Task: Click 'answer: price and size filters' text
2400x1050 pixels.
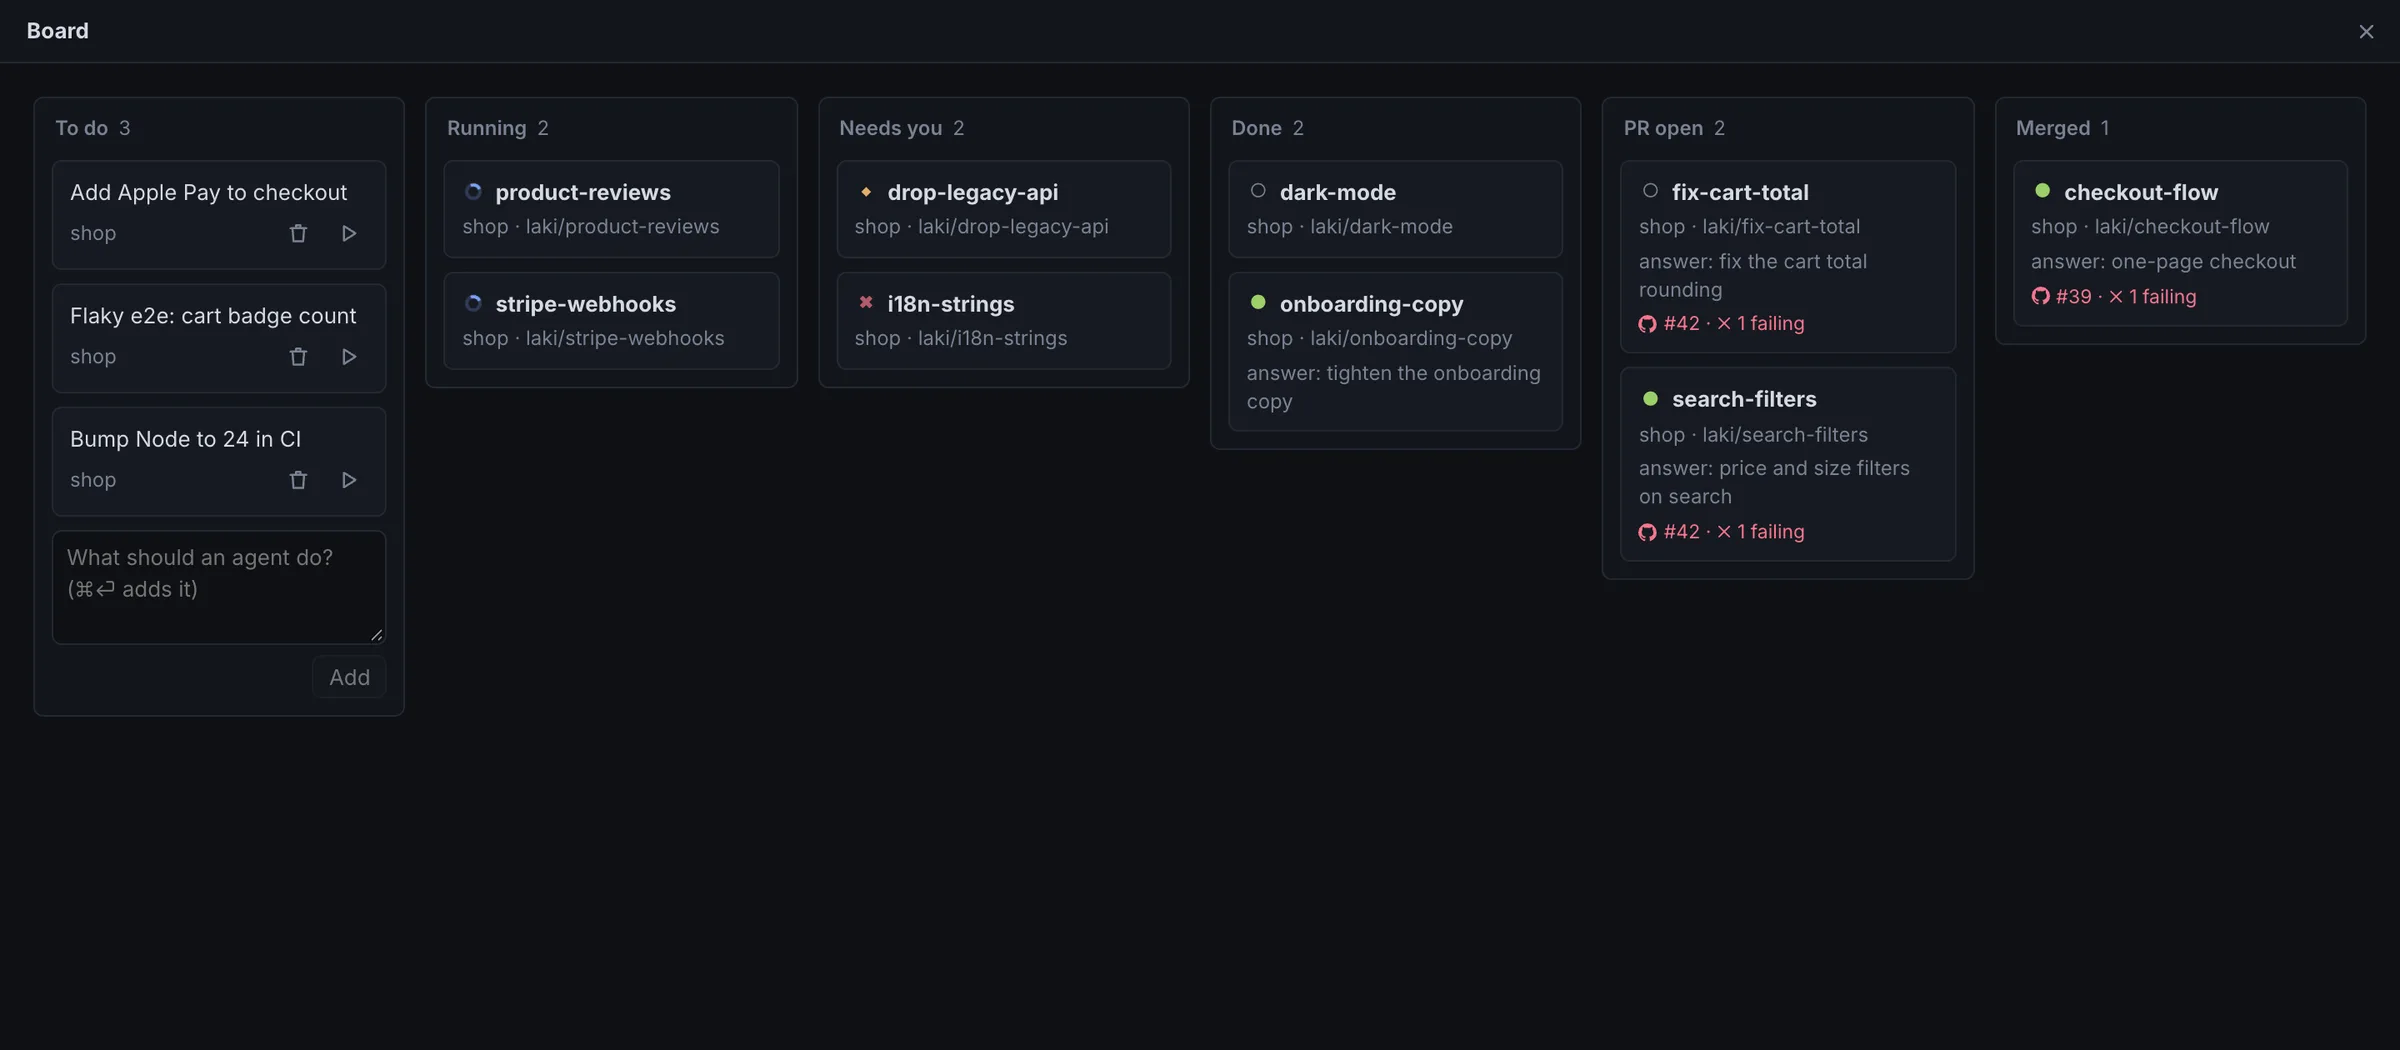Action: (1774, 482)
